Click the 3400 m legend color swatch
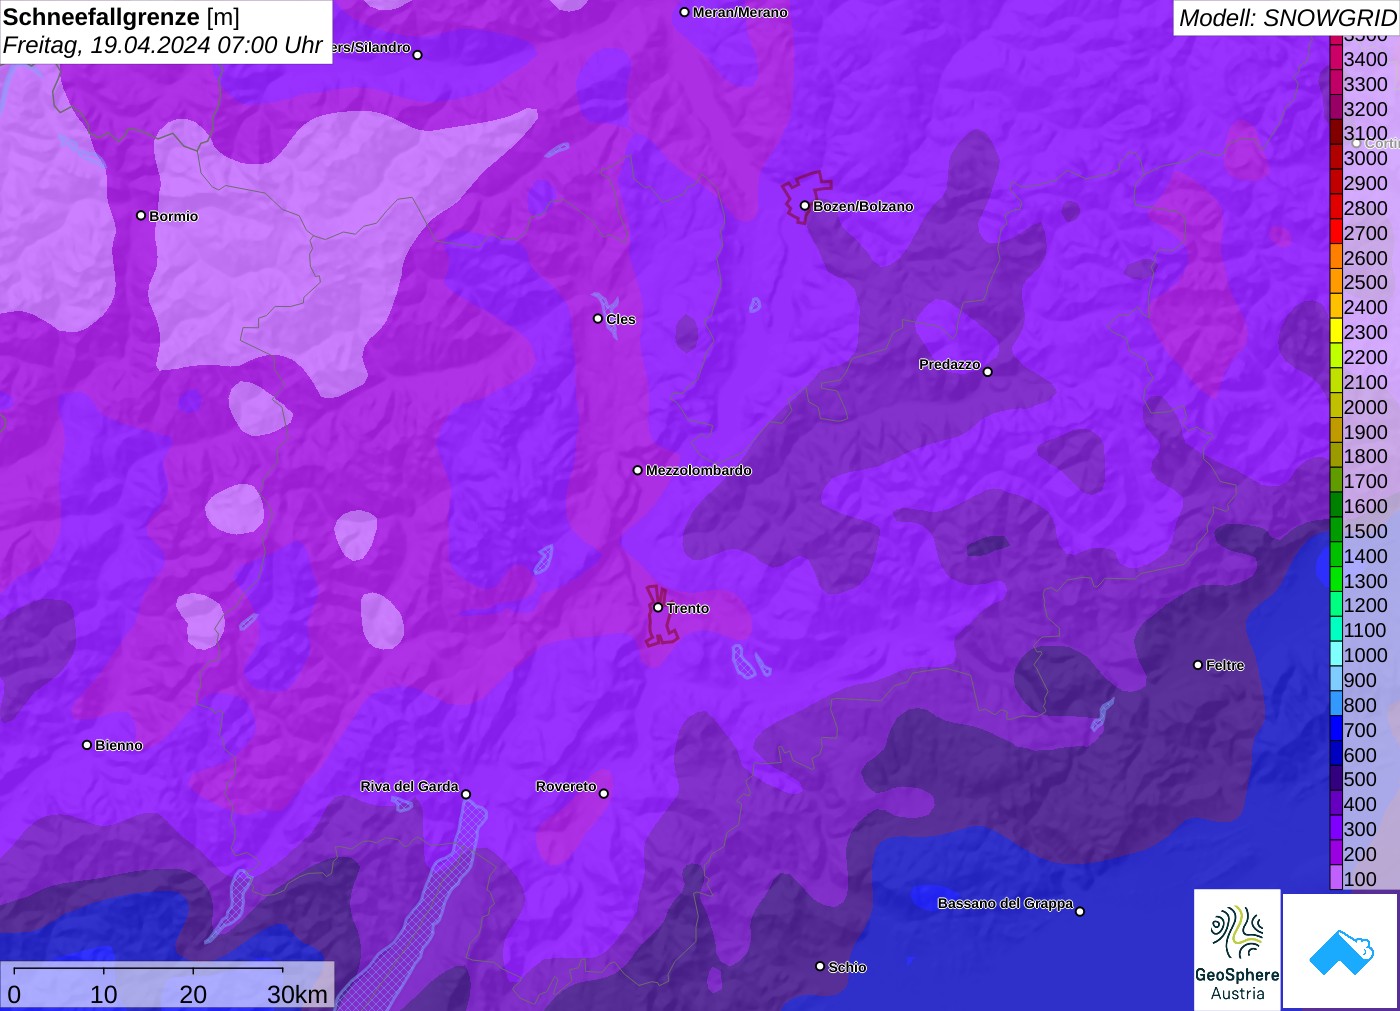This screenshot has height=1011, width=1400. point(1335,58)
